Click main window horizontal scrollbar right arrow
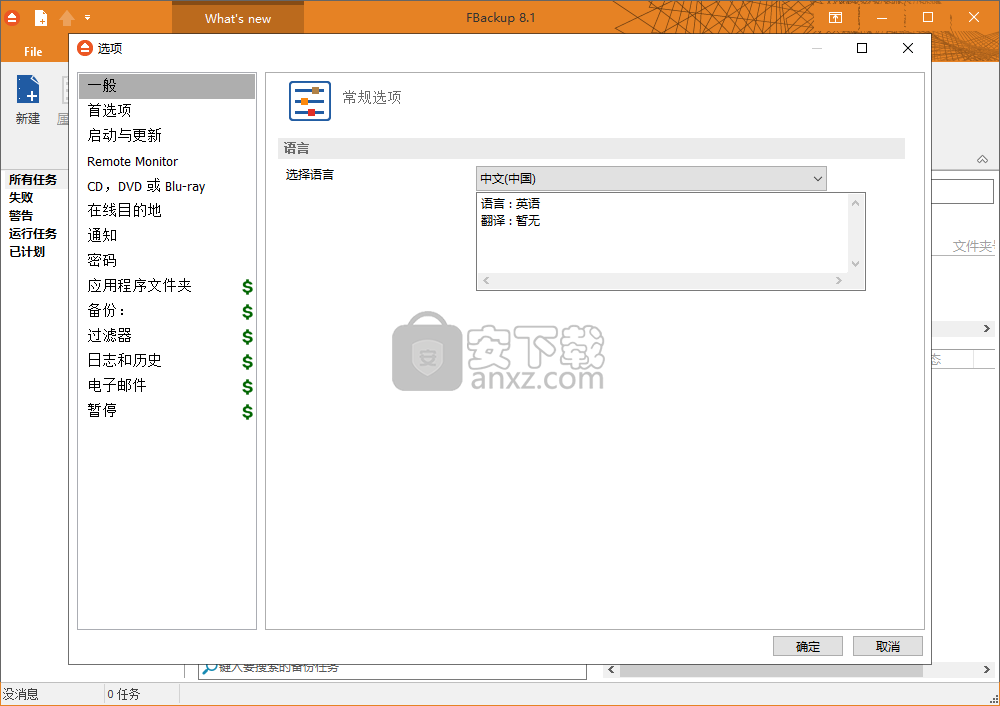This screenshot has width=1000, height=706. tap(986, 669)
